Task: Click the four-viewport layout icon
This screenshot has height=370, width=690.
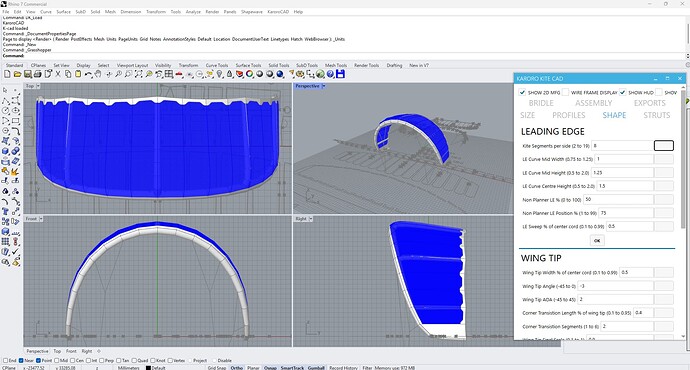Action: [169, 74]
